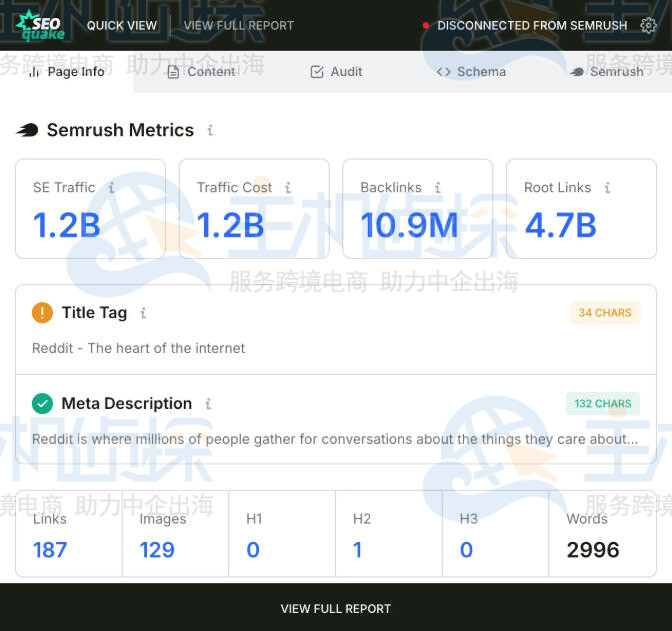The width and height of the screenshot is (672, 631).
Task: Click the Backlinks info icon
Action: (x=438, y=187)
